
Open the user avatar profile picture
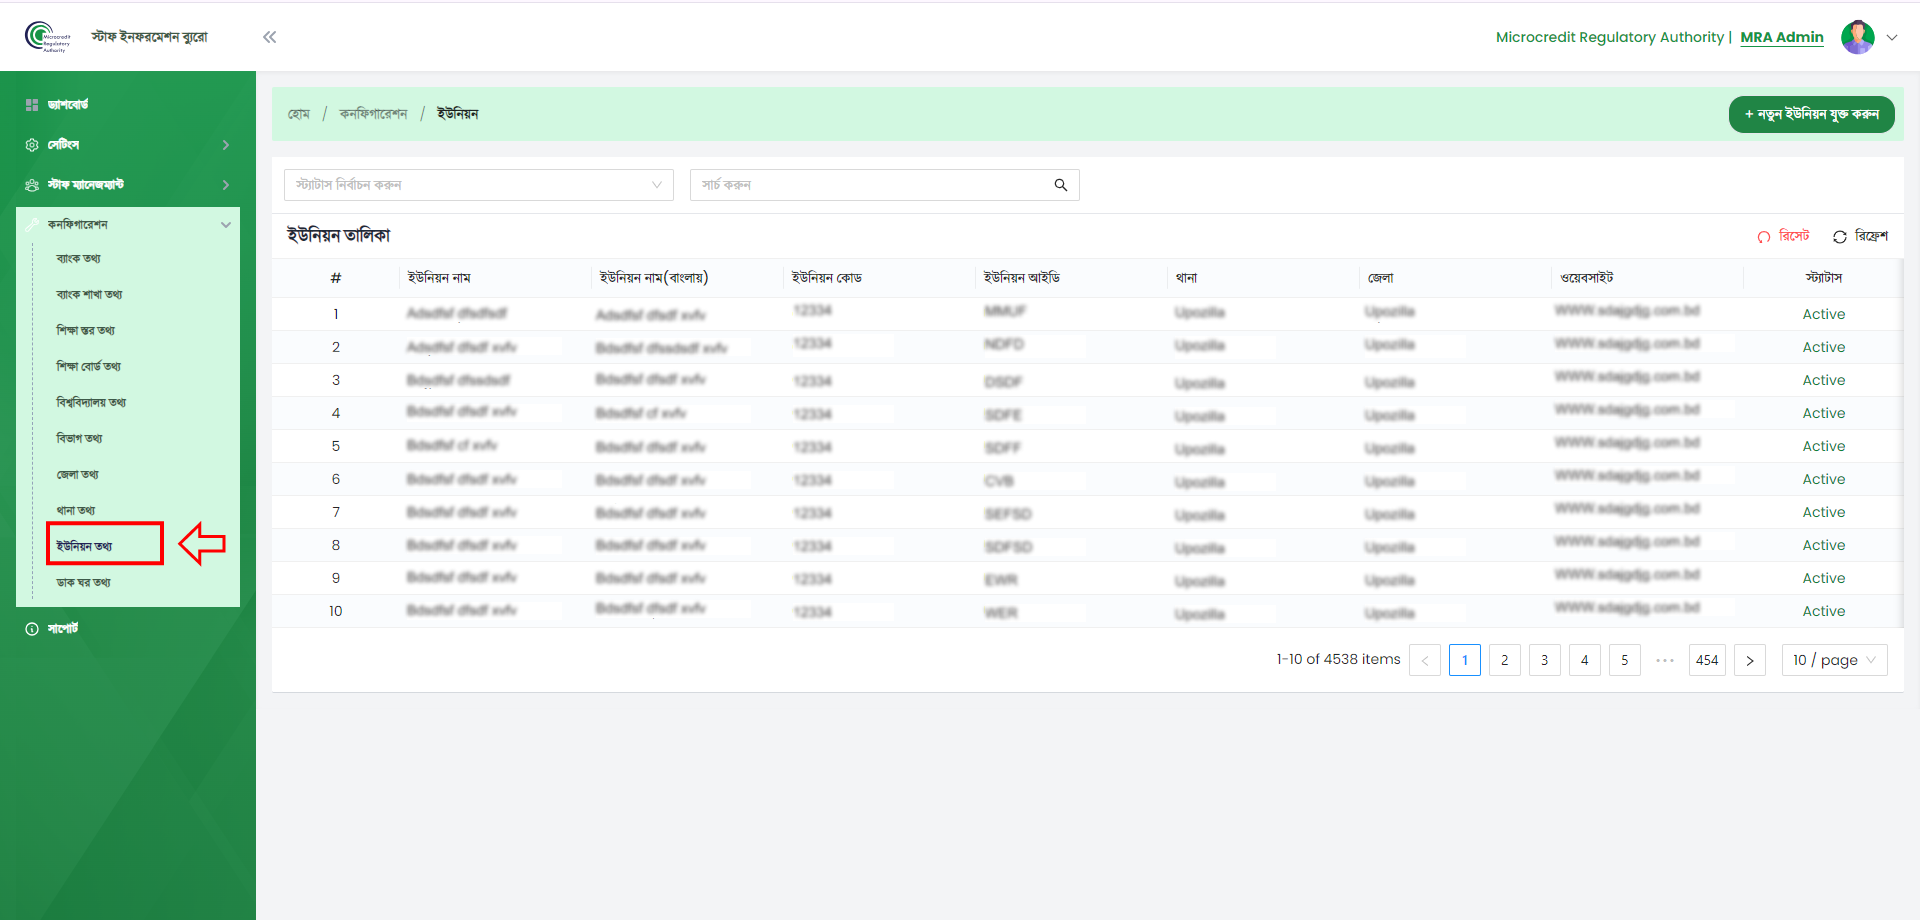pos(1857,37)
